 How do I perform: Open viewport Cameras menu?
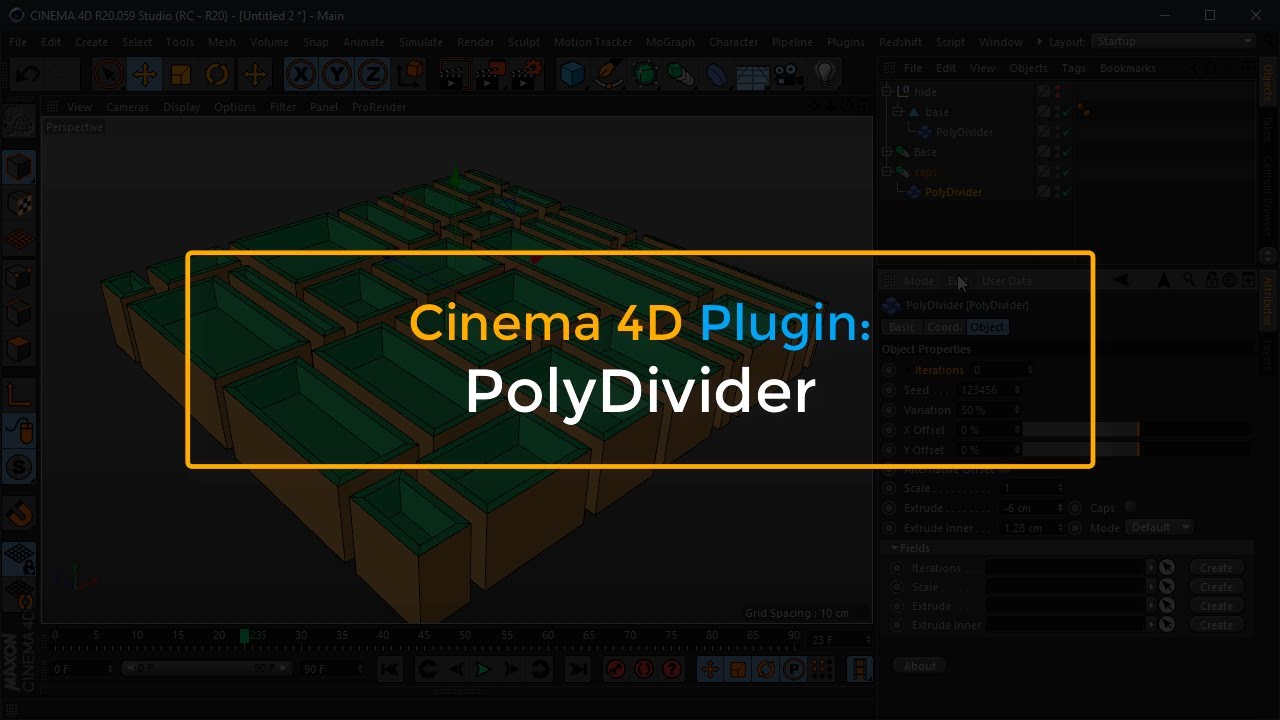[127, 107]
